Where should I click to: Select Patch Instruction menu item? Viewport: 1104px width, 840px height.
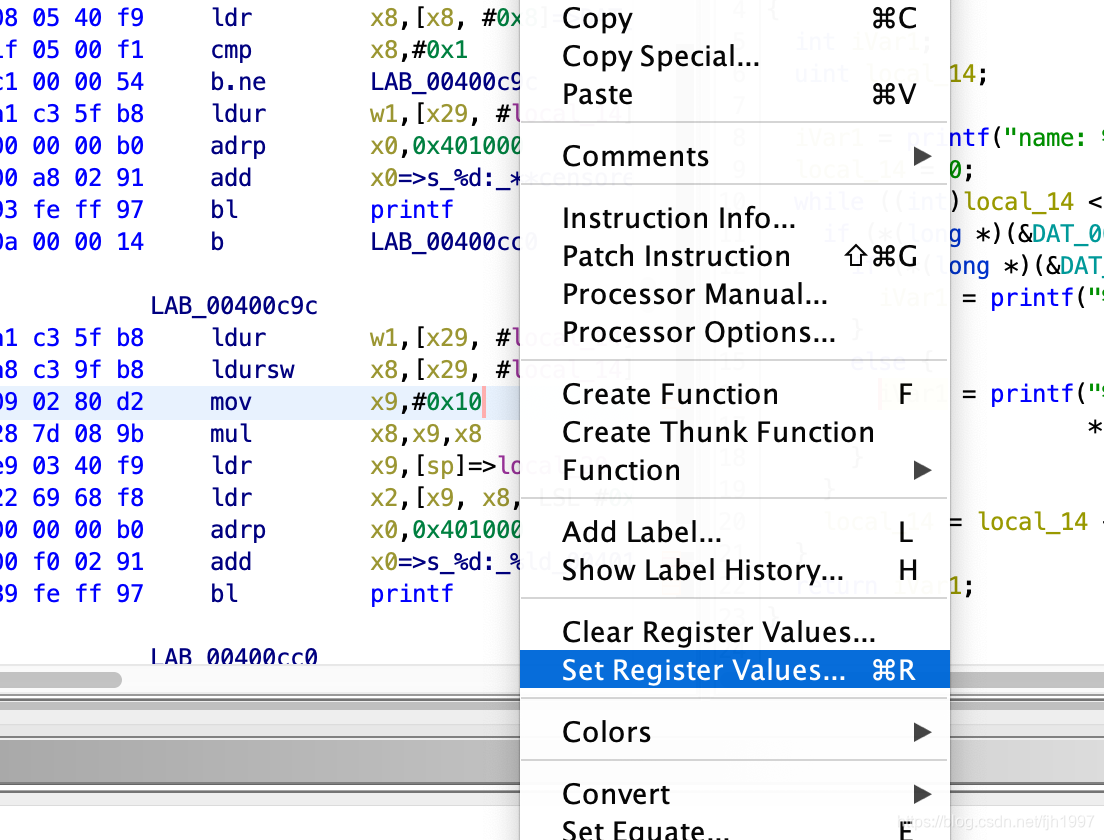[734, 256]
